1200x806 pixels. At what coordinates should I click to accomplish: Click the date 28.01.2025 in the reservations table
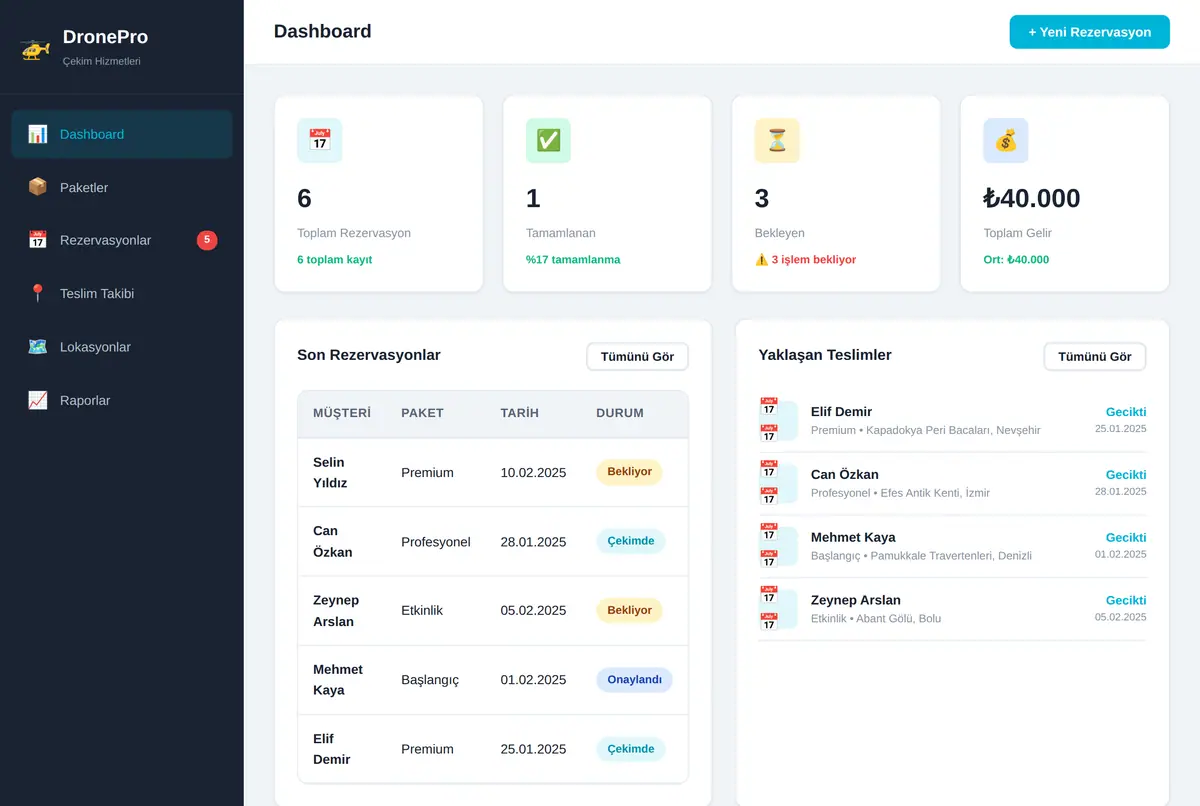click(533, 542)
